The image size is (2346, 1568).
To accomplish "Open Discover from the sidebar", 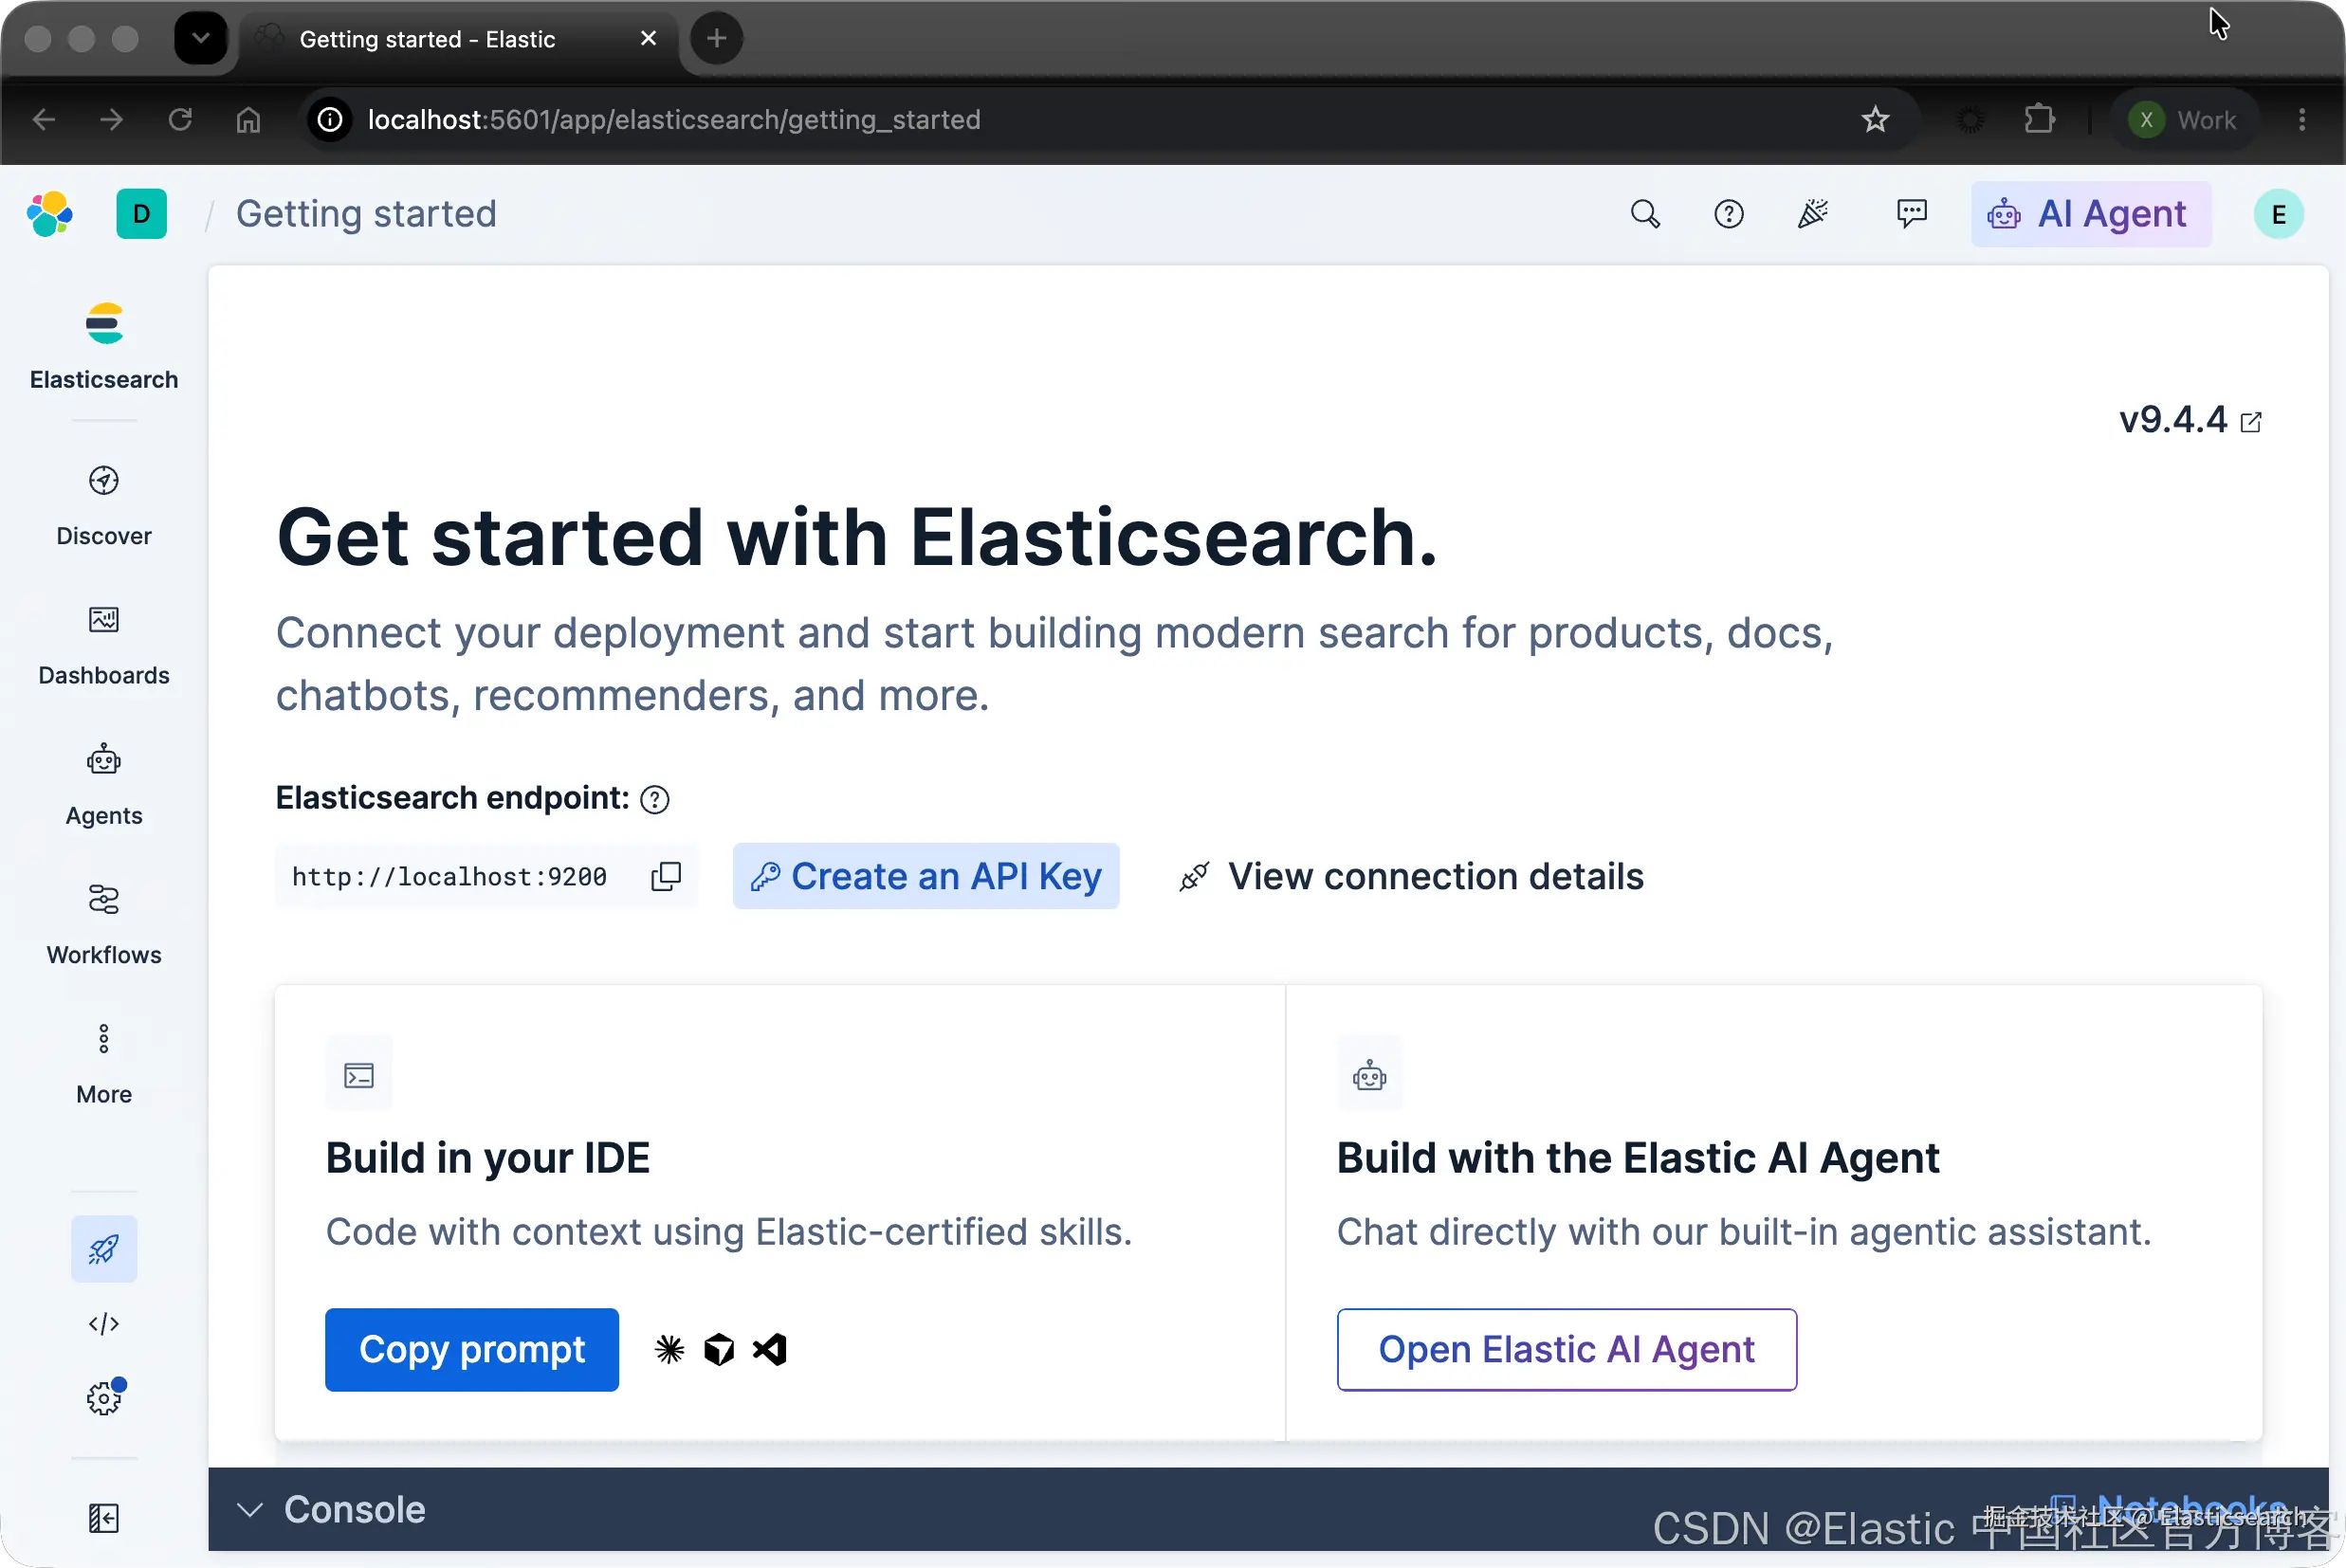I will click(104, 506).
